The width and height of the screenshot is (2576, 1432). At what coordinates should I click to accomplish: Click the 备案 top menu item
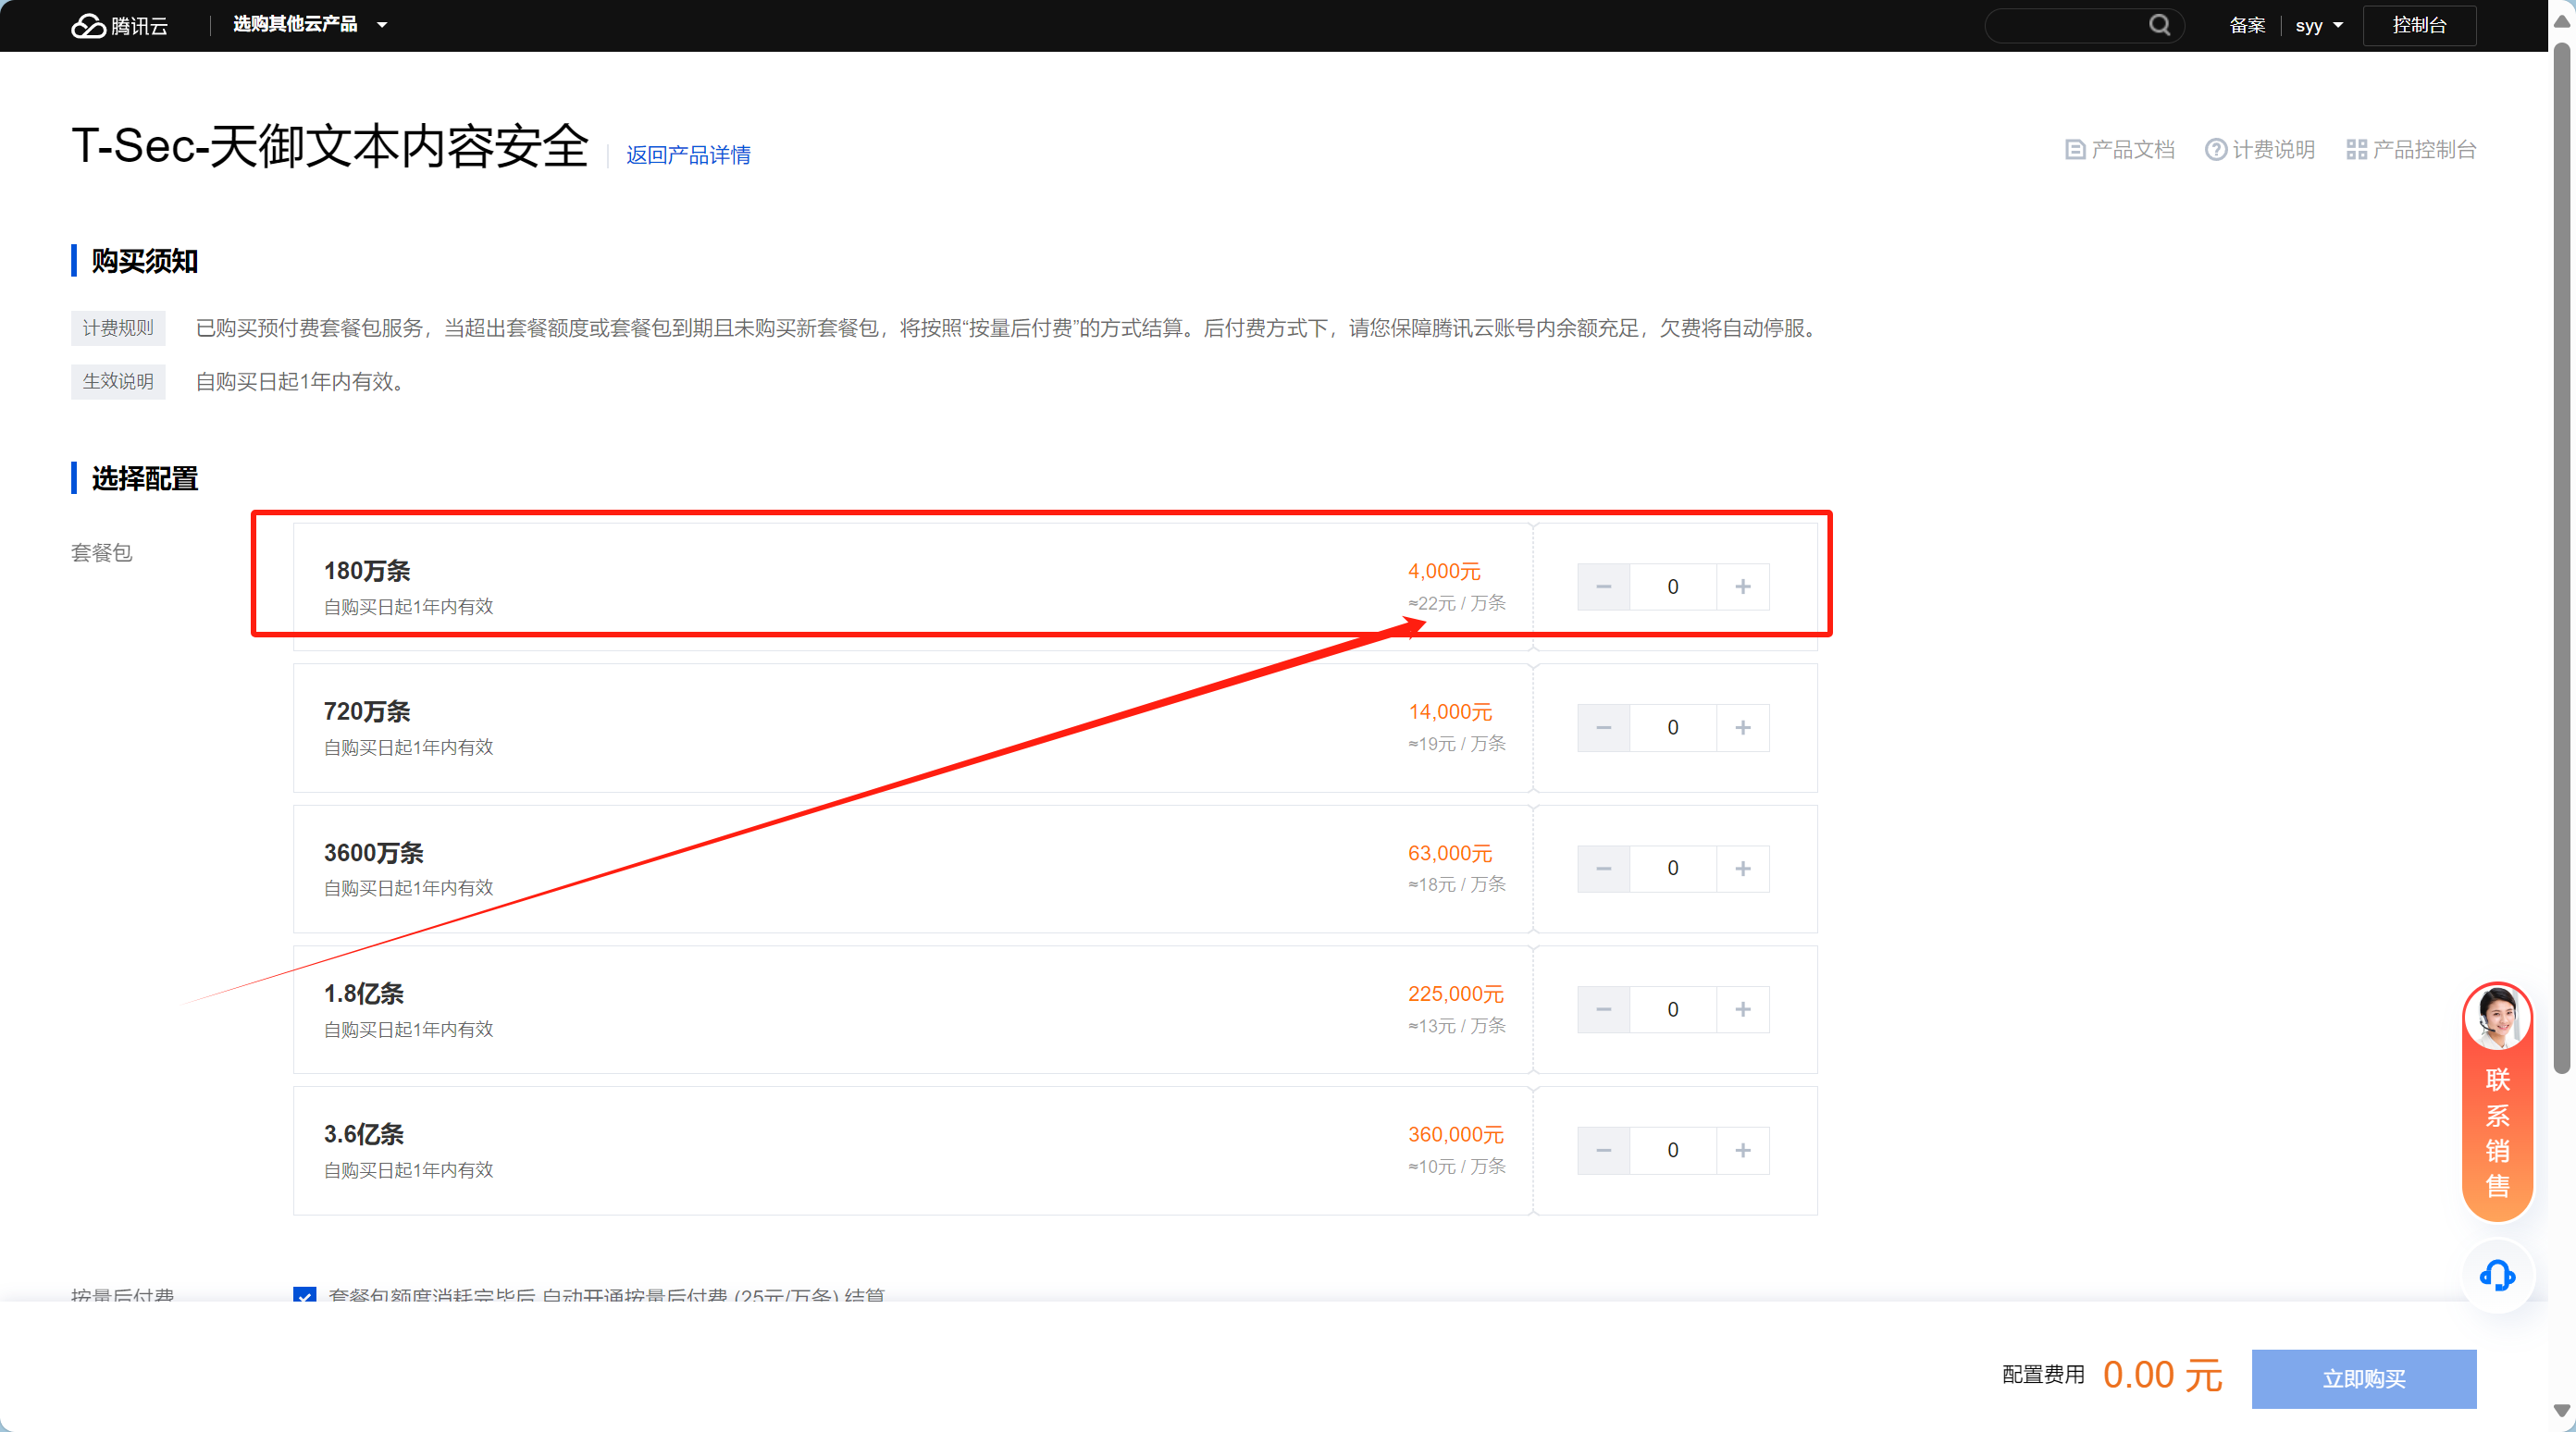2247,26
